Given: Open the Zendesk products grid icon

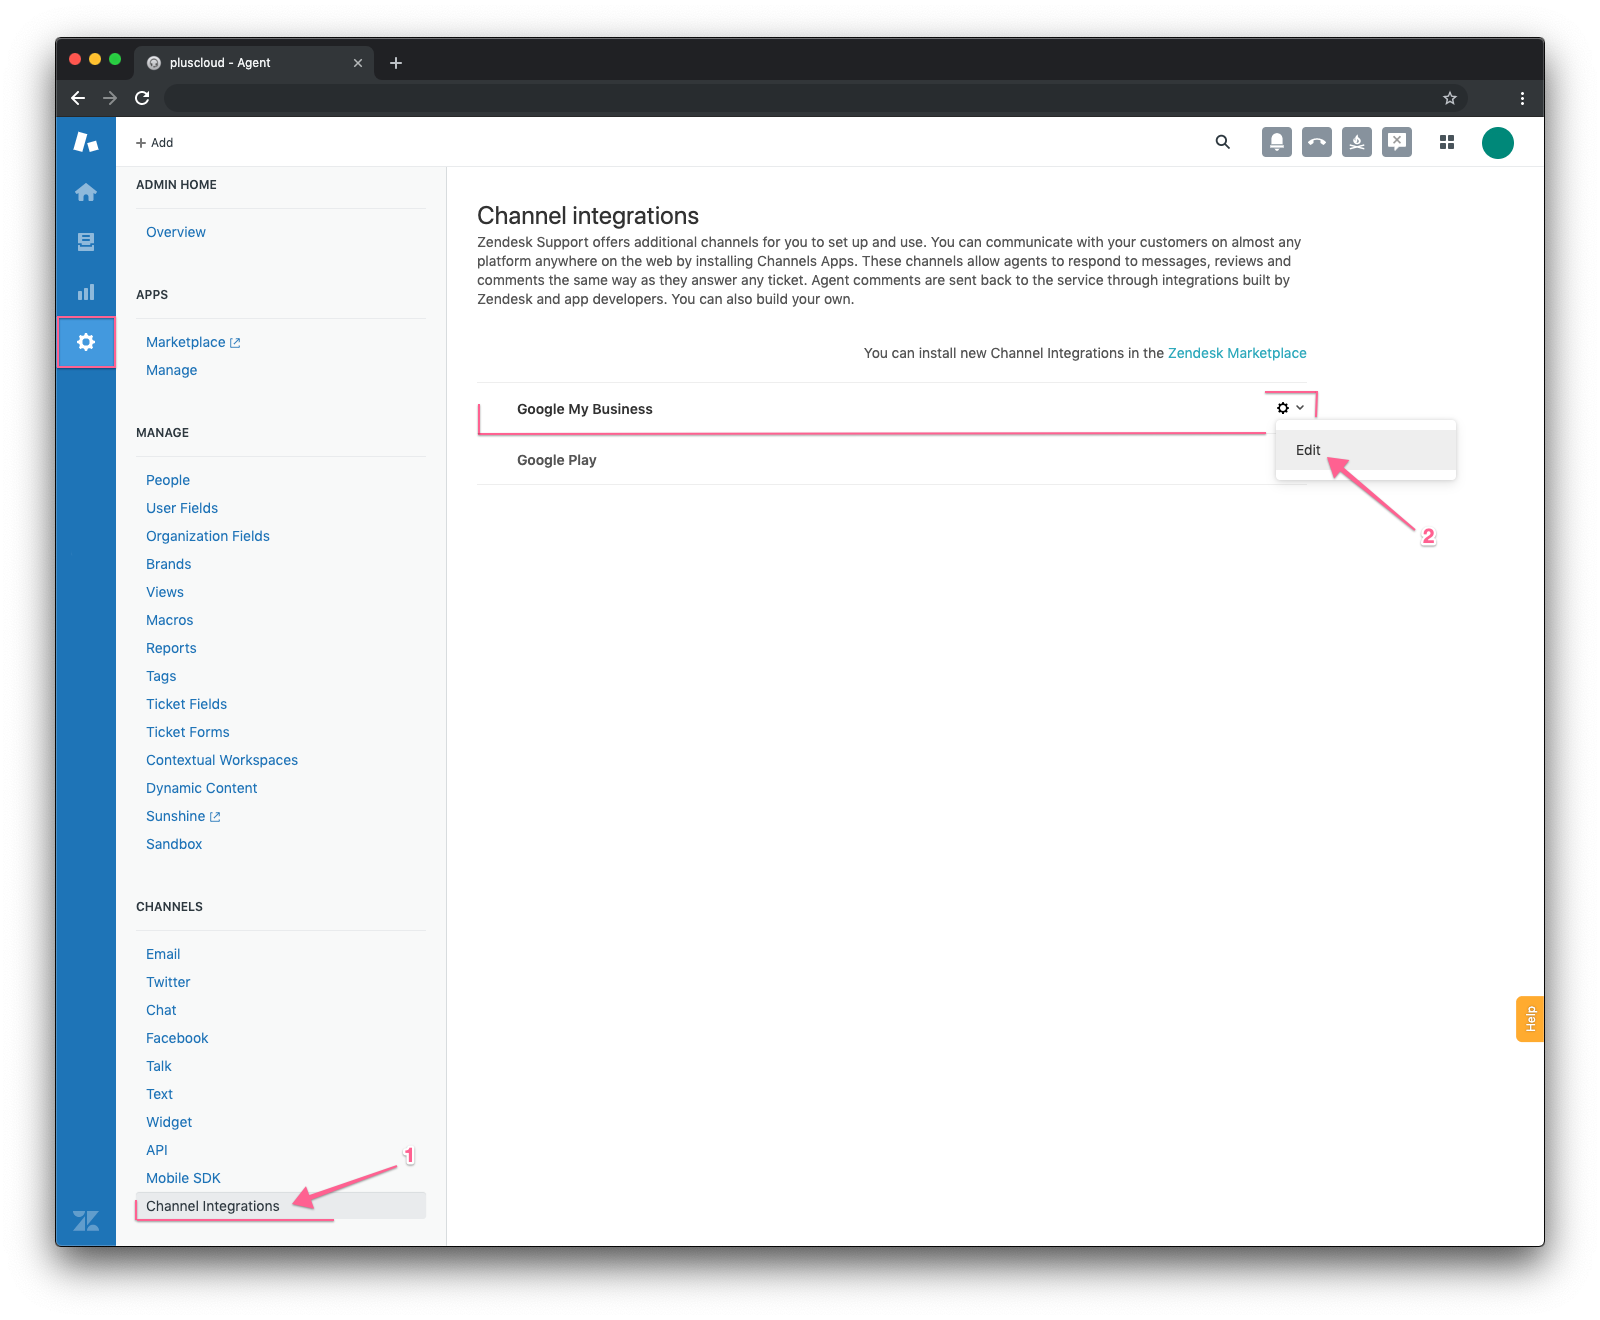Looking at the screenshot, I should tap(1447, 142).
